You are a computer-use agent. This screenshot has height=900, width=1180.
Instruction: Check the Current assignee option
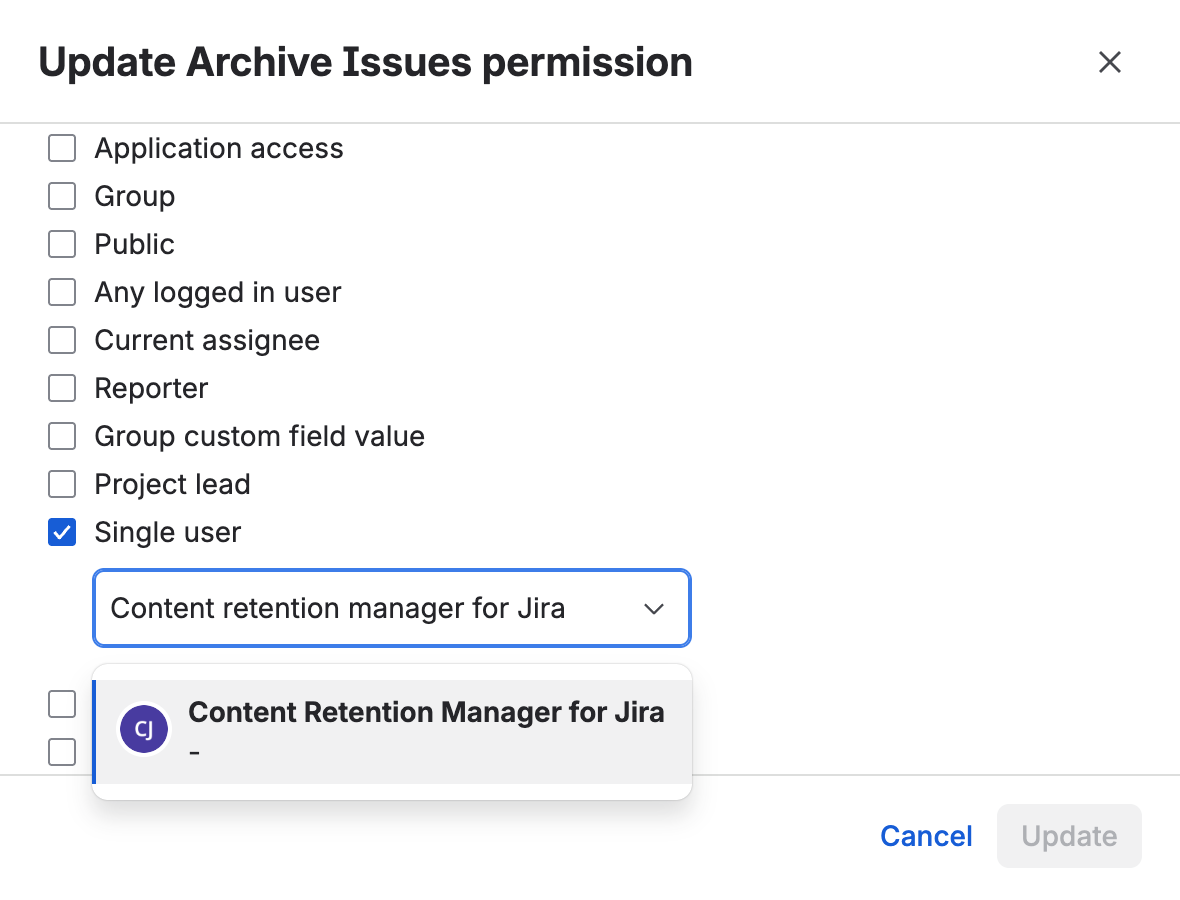(62, 340)
